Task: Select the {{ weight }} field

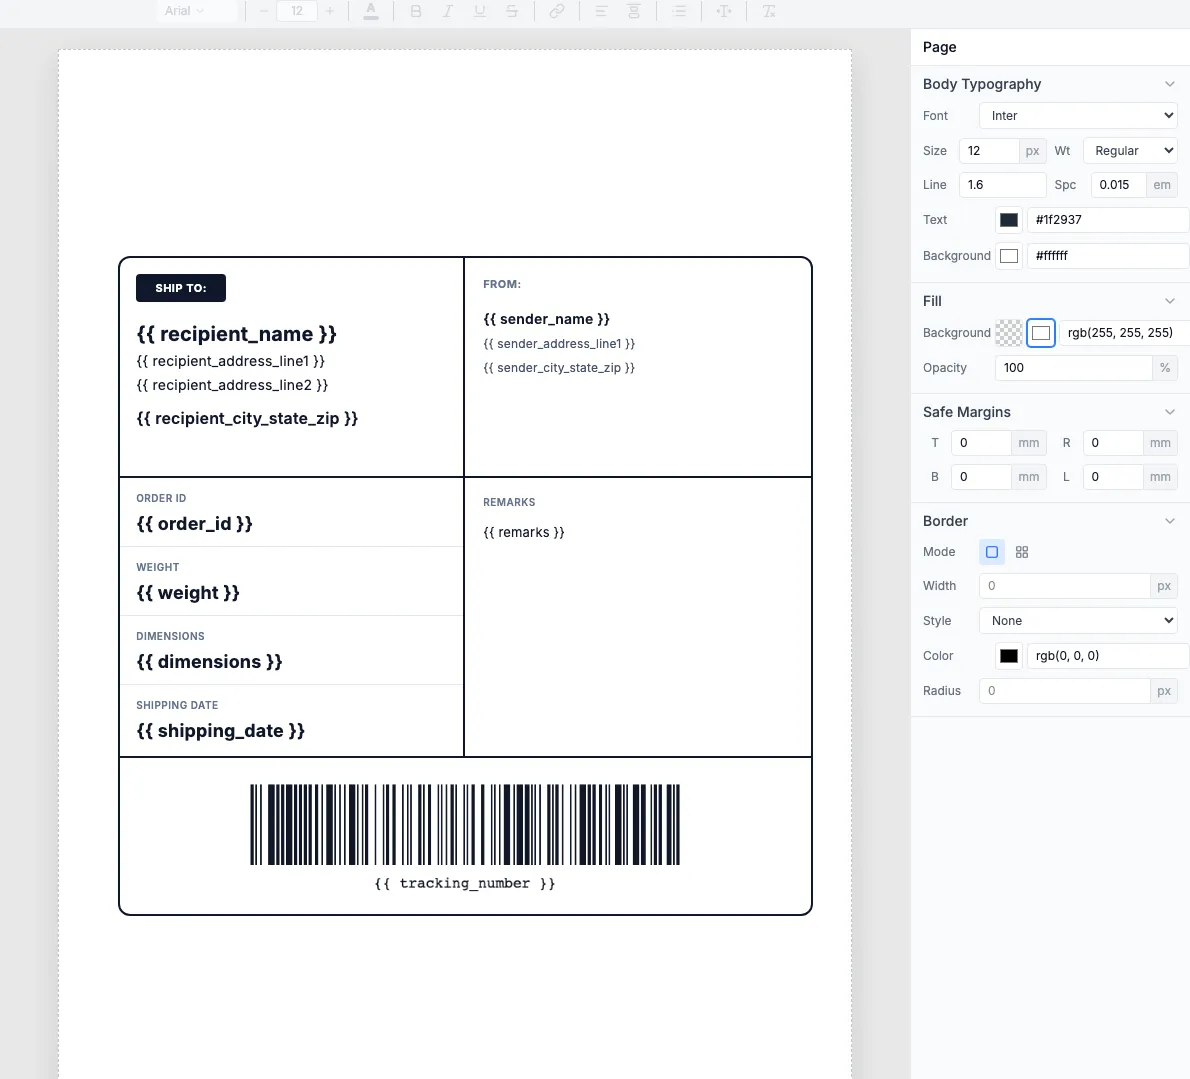Action: [x=187, y=593]
